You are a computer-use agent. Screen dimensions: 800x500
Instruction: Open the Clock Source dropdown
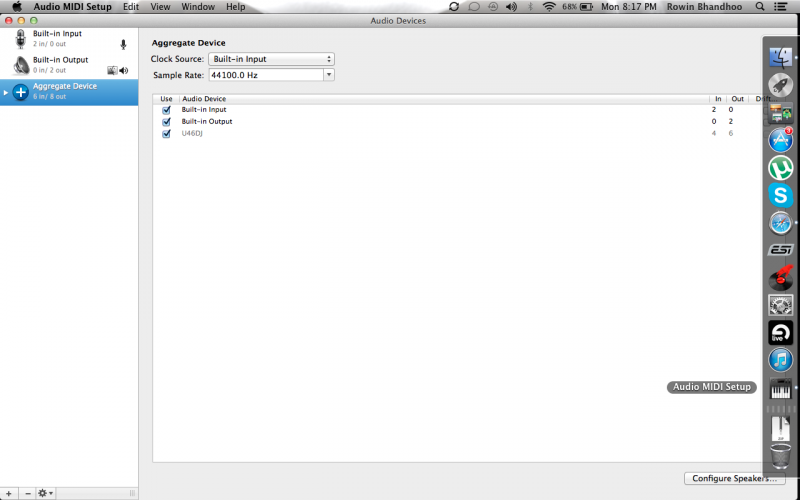(271, 59)
